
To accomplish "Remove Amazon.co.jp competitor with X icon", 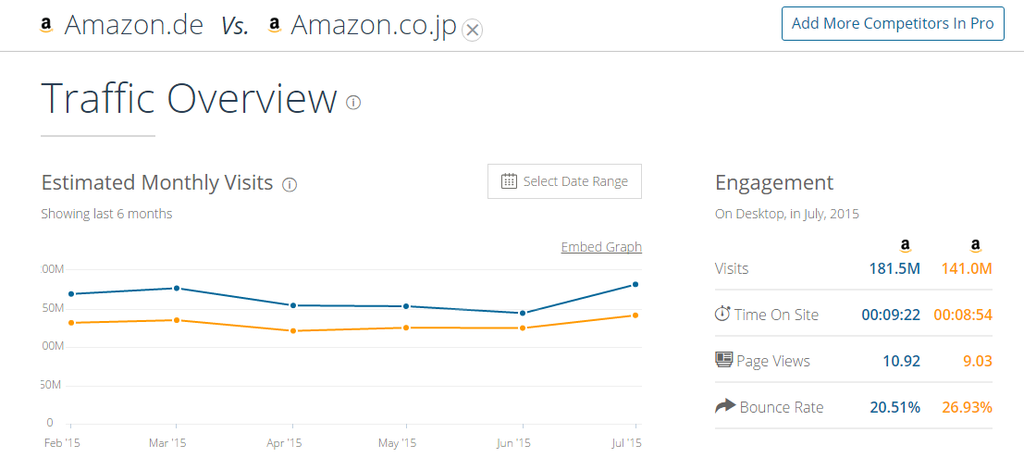I will pyautogui.click(x=472, y=30).
